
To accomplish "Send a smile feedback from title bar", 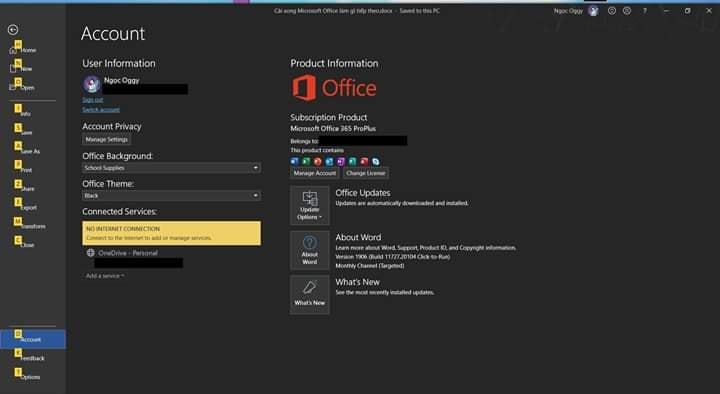I will click(612, 11).
